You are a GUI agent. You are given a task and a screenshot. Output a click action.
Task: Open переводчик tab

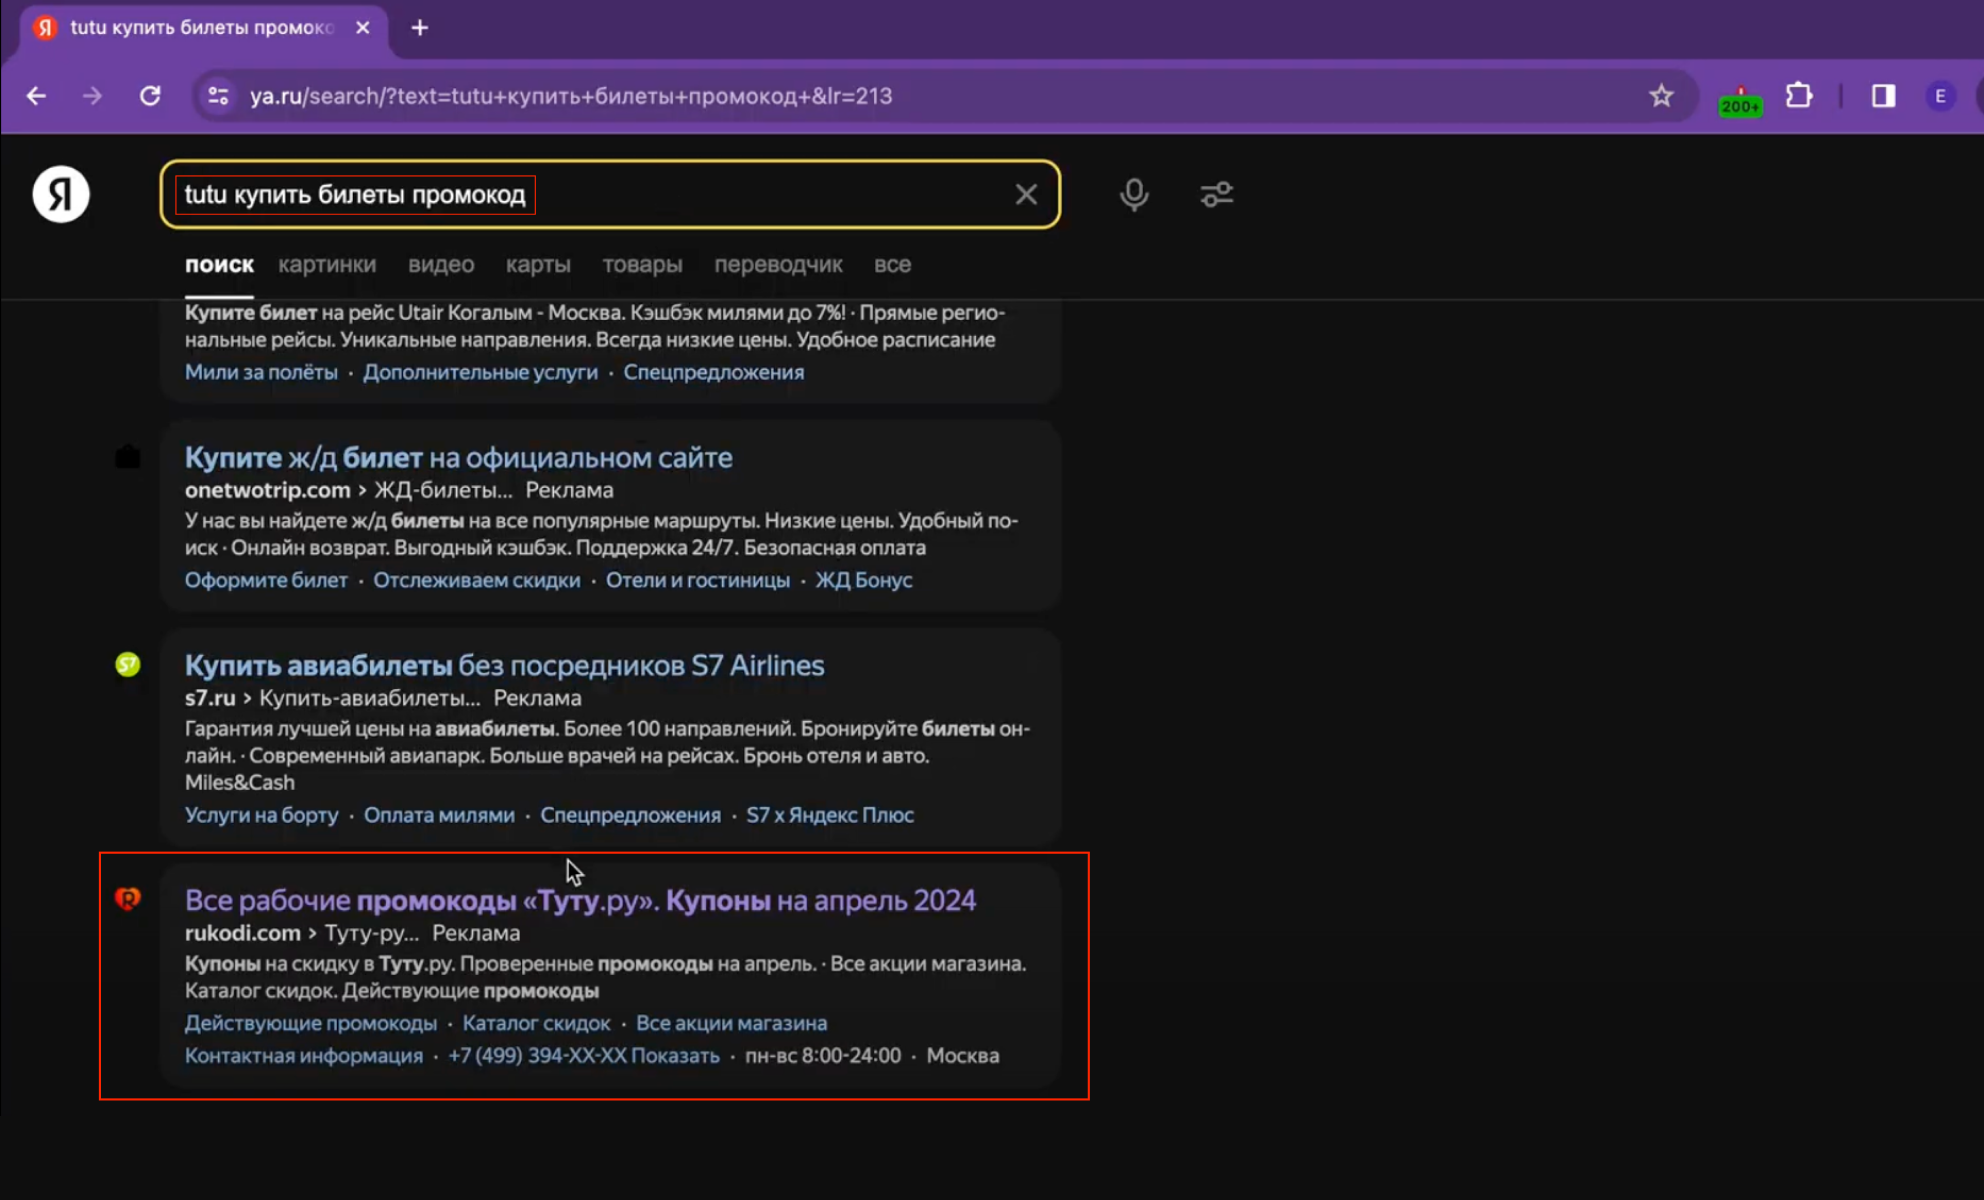click(x=778, y=265)
